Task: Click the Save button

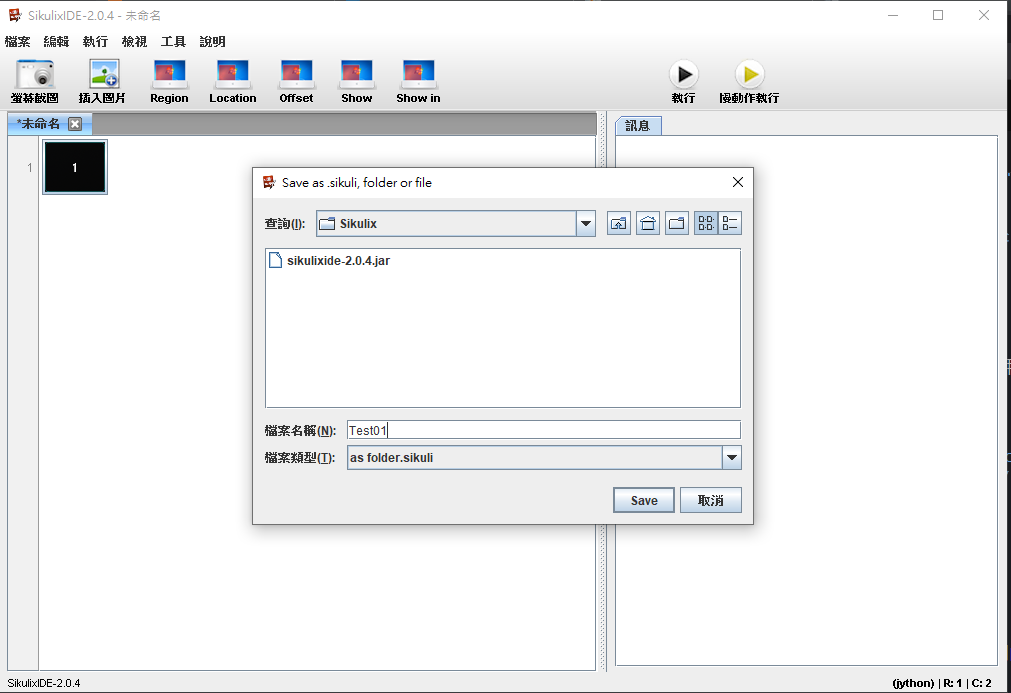Action: tap(643, 500)
